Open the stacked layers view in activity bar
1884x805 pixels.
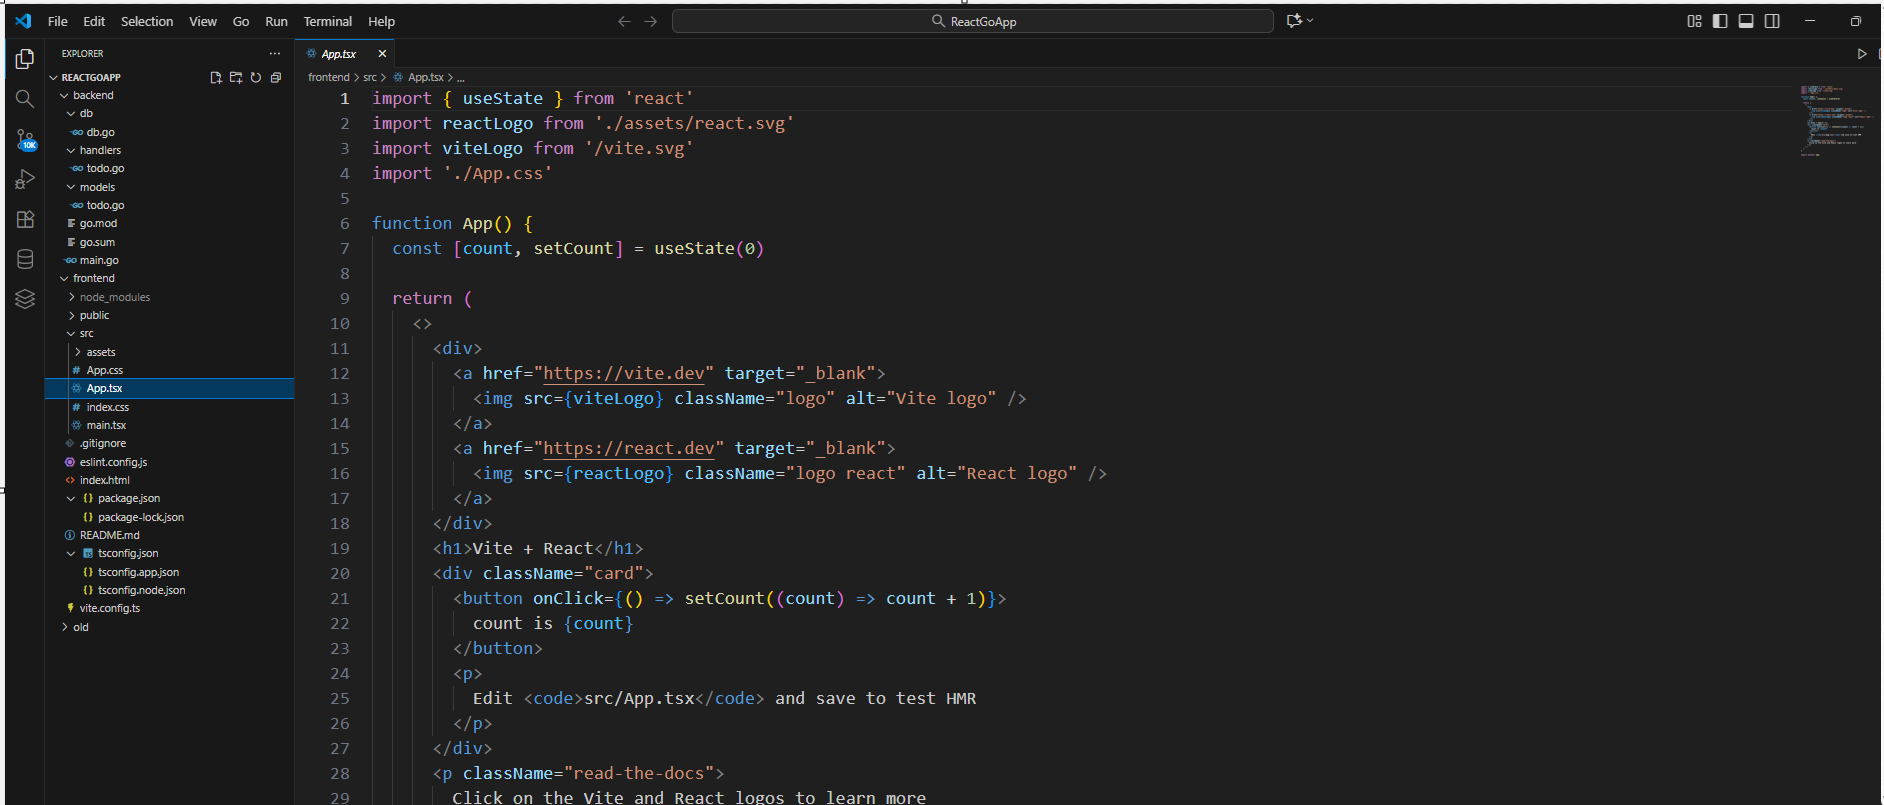tap(25, 299)
